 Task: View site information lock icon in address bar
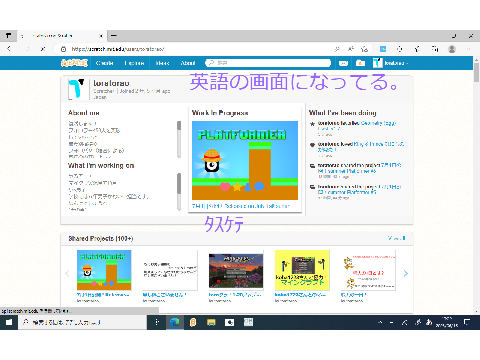click(63, 49)
